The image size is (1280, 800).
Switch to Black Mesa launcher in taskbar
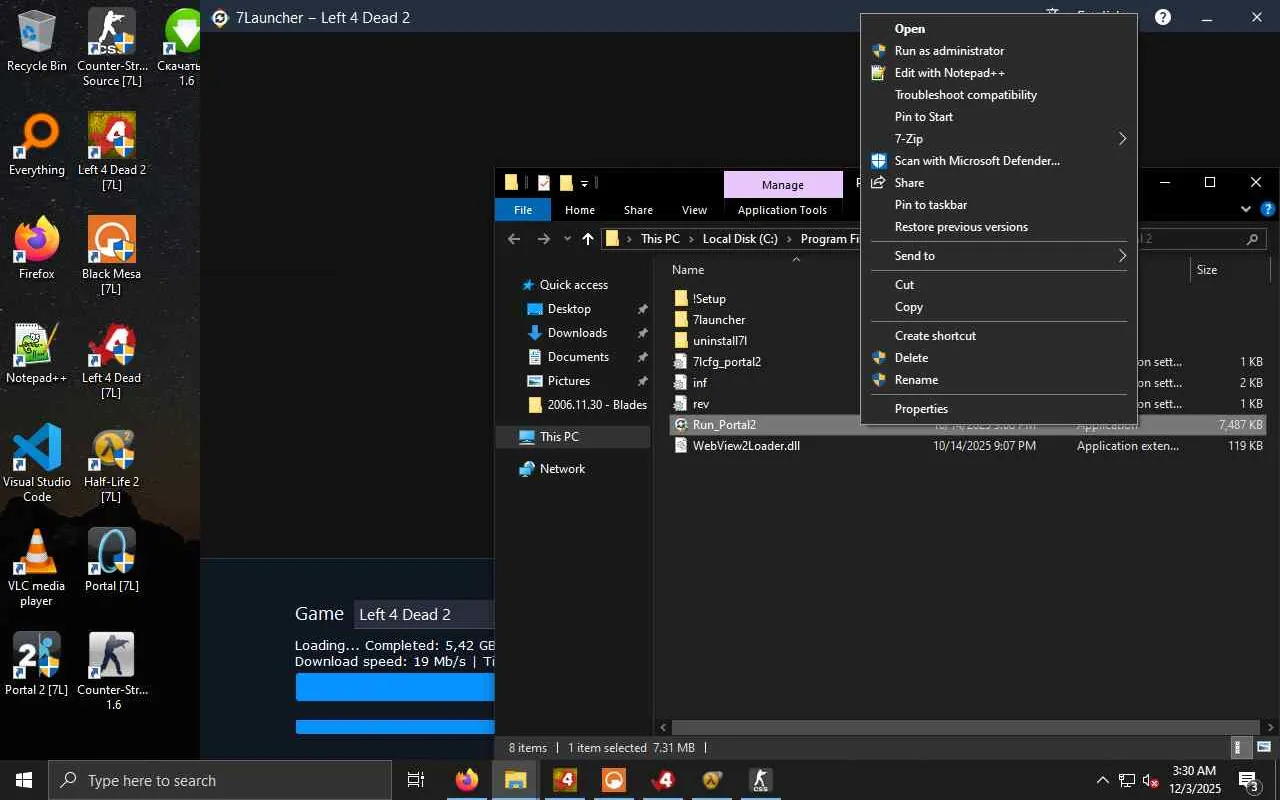(614, 780)
